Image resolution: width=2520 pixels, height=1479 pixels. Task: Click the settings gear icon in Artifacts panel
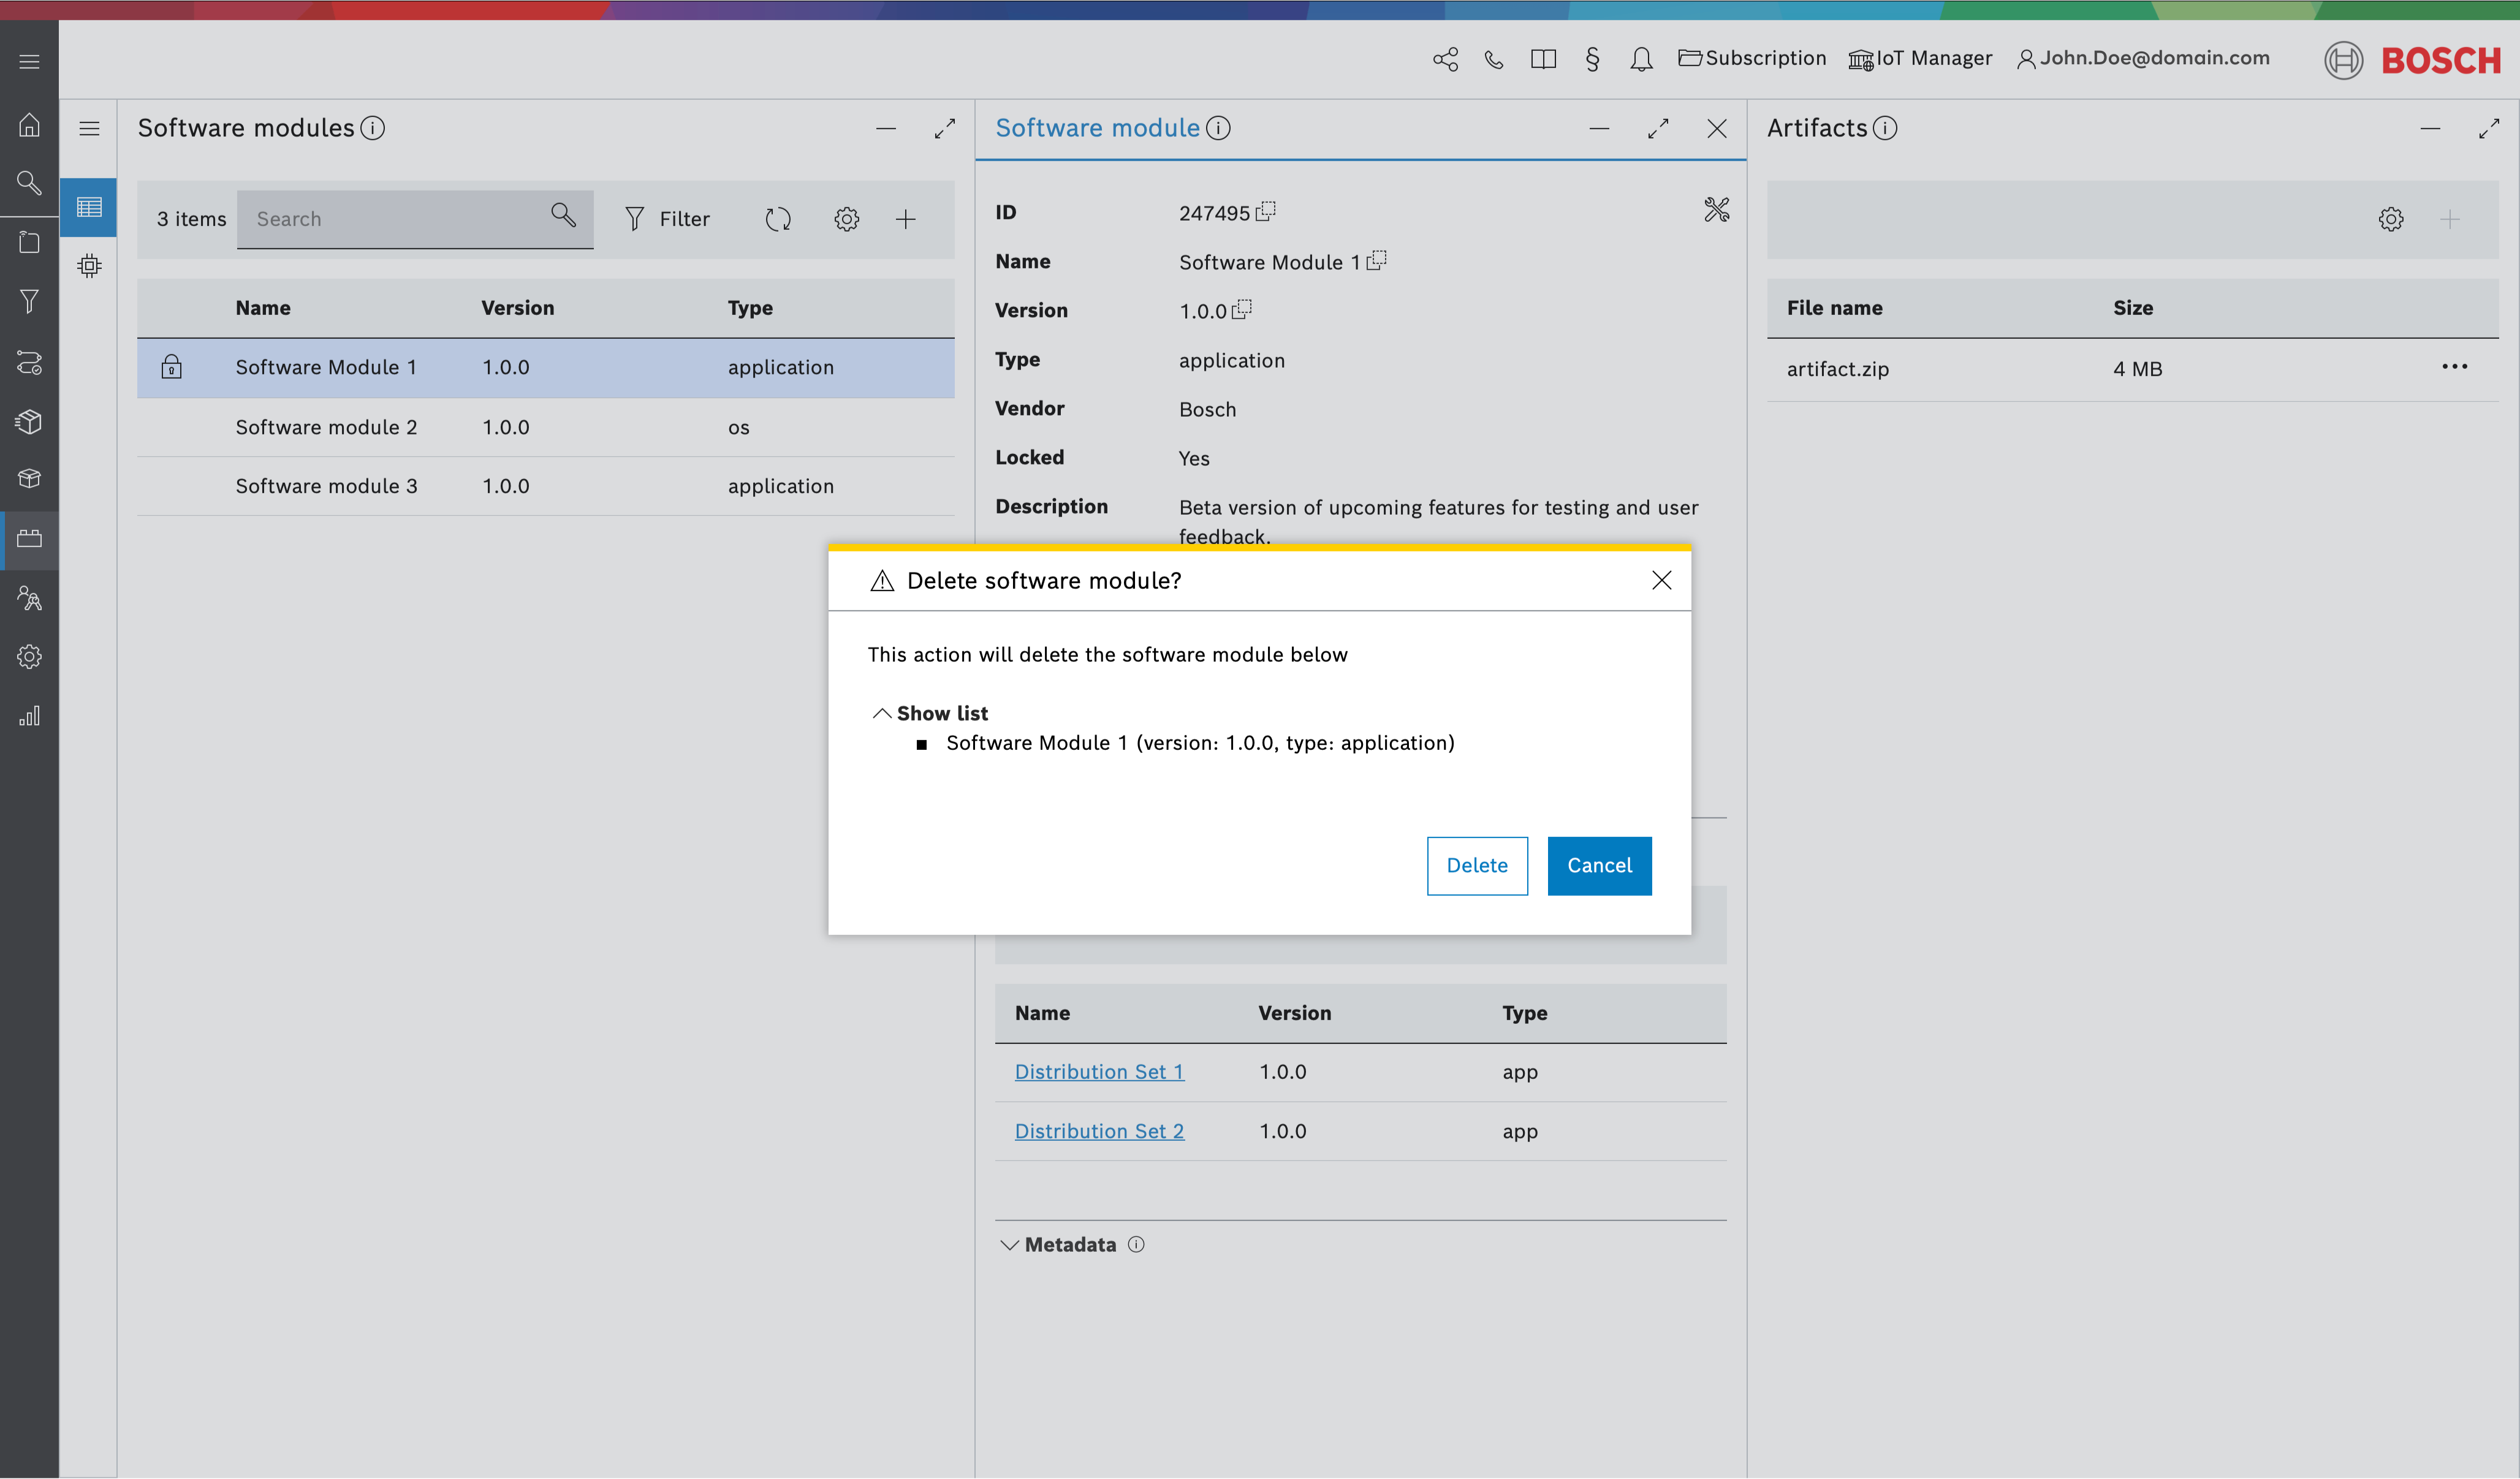[2391, 218]
